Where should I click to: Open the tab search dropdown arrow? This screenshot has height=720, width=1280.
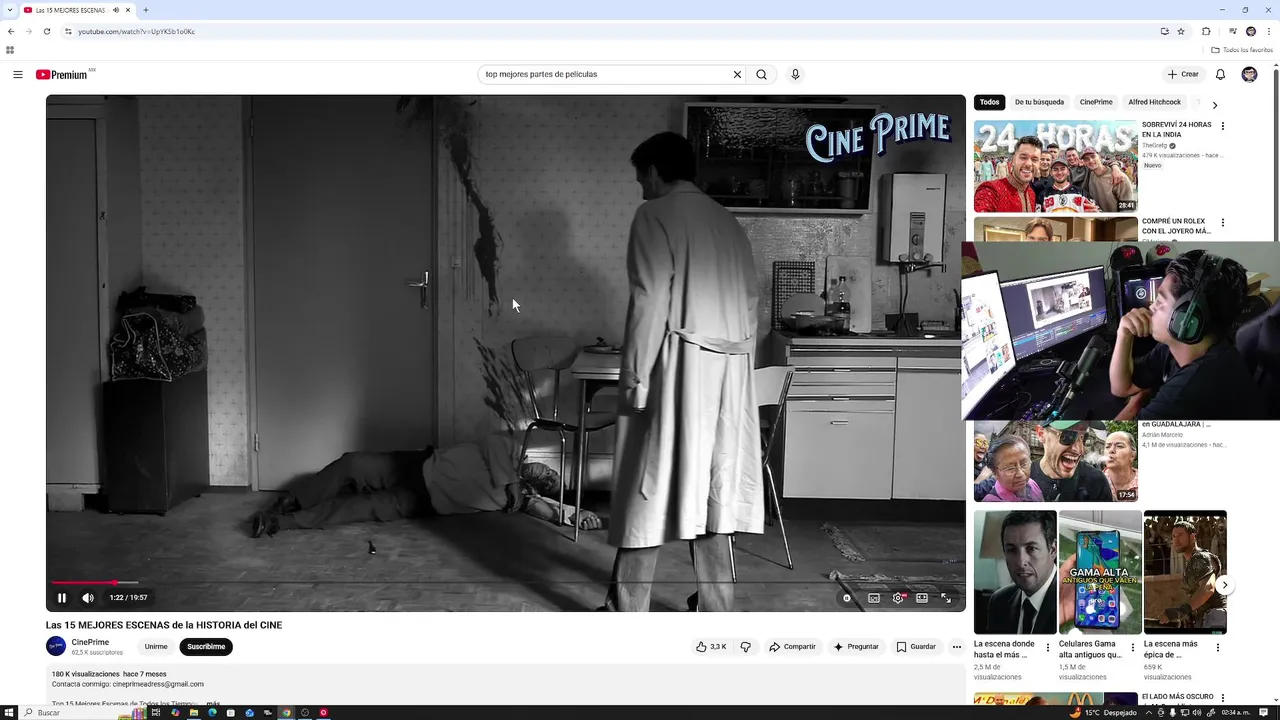point(8,10)
